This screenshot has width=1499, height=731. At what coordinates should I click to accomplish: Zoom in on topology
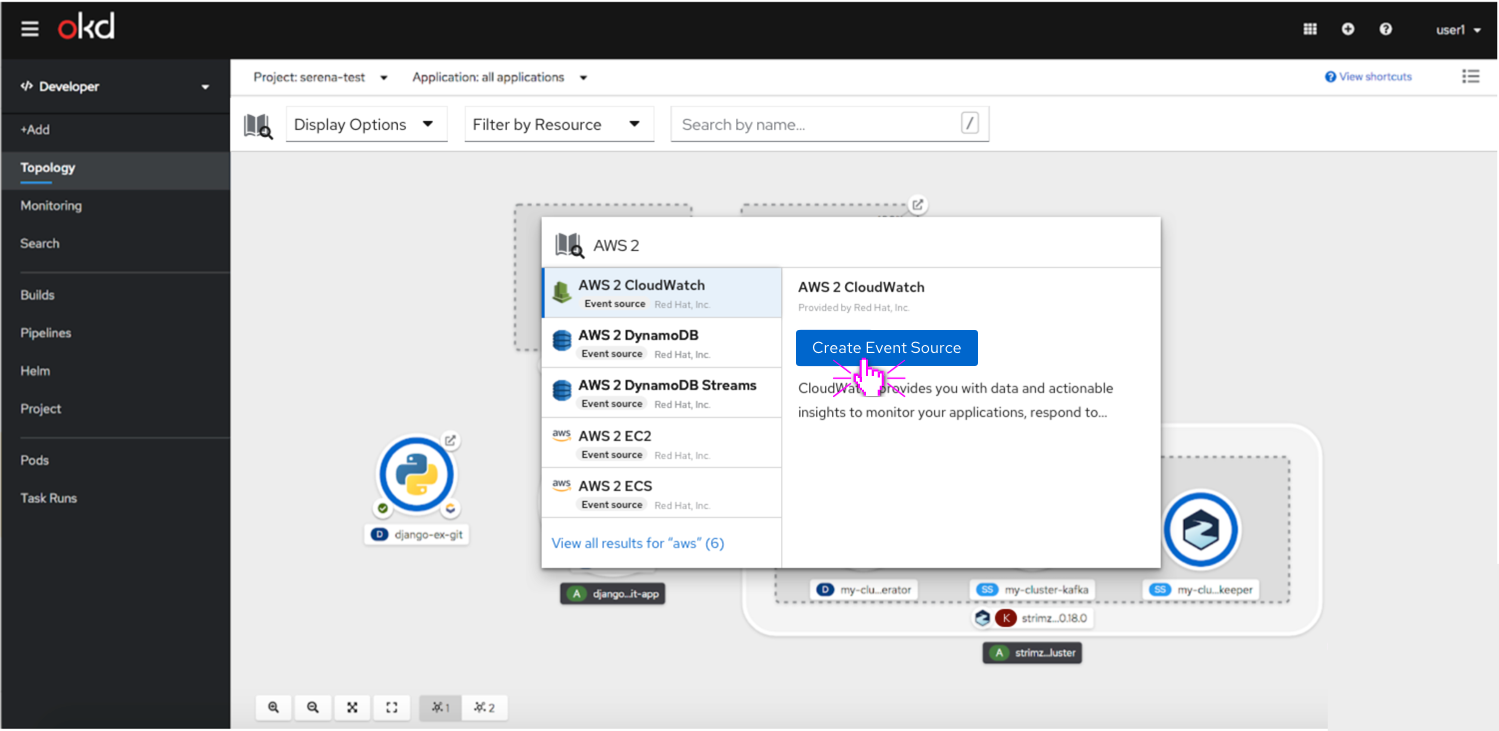click(x=273, y=708)
